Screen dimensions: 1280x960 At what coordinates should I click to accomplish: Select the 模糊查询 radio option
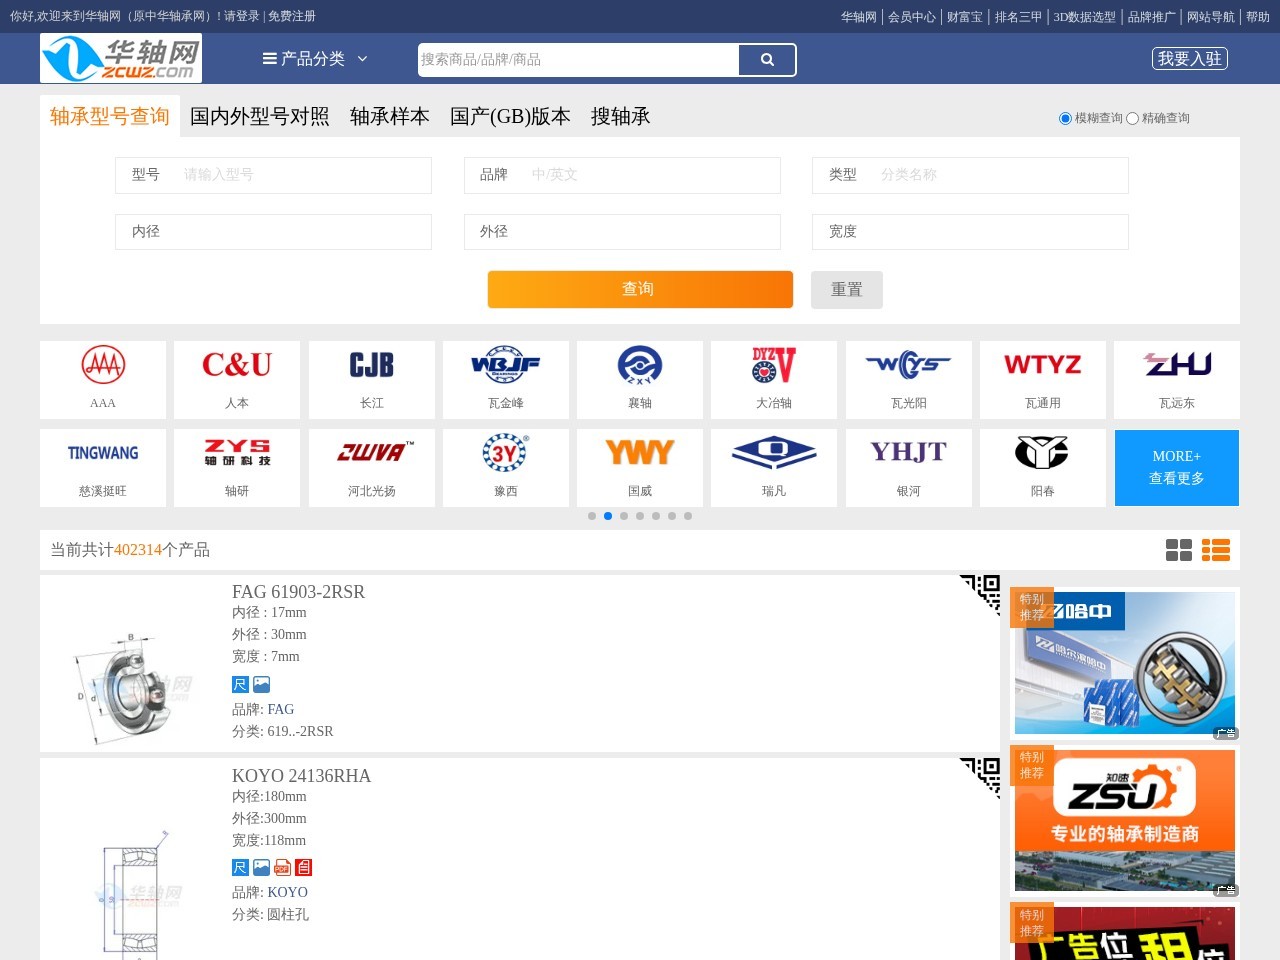coord(1065,118)
